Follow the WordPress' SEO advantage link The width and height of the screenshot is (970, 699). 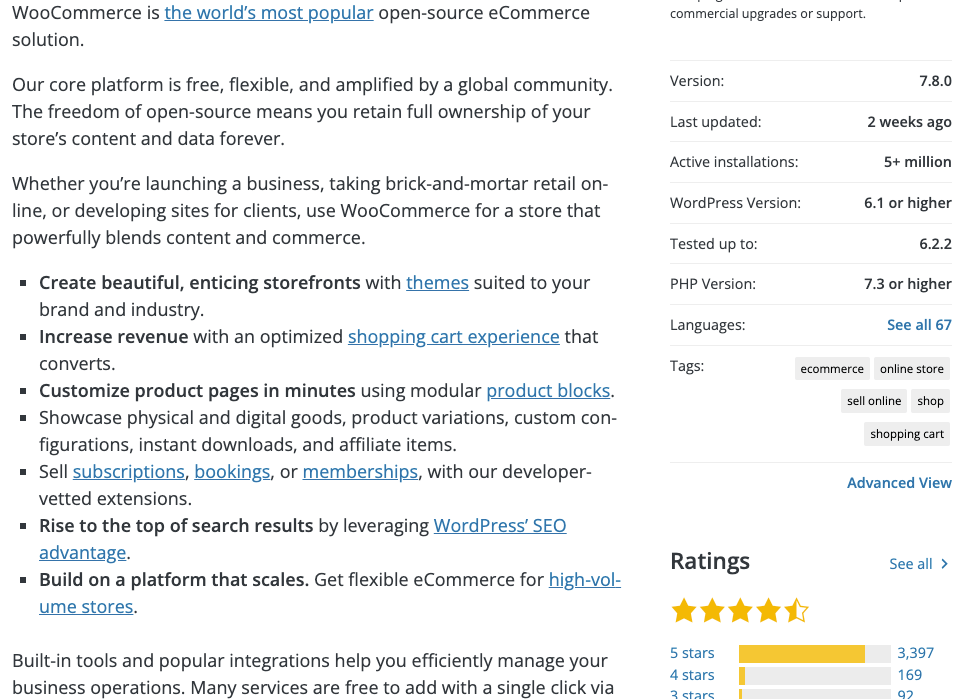click(500, 525)
